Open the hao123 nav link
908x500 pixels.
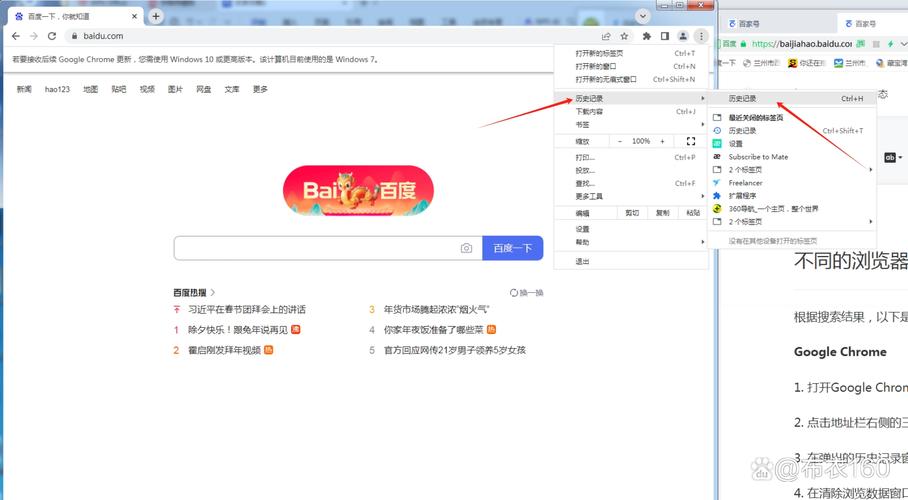(57, 89)
